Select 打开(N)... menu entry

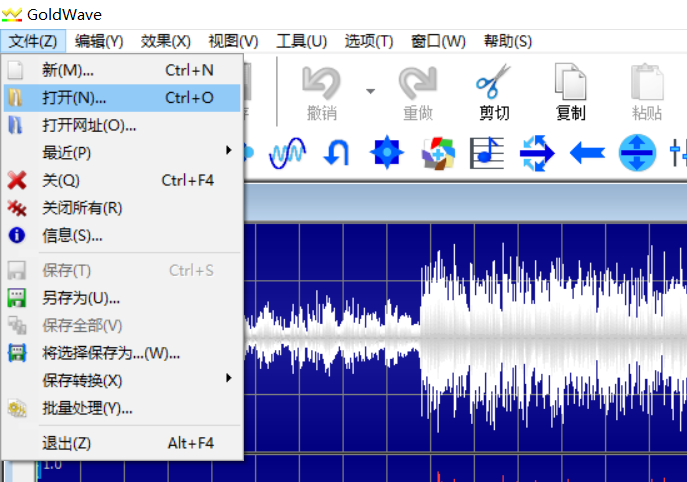[x=122, y=98]
